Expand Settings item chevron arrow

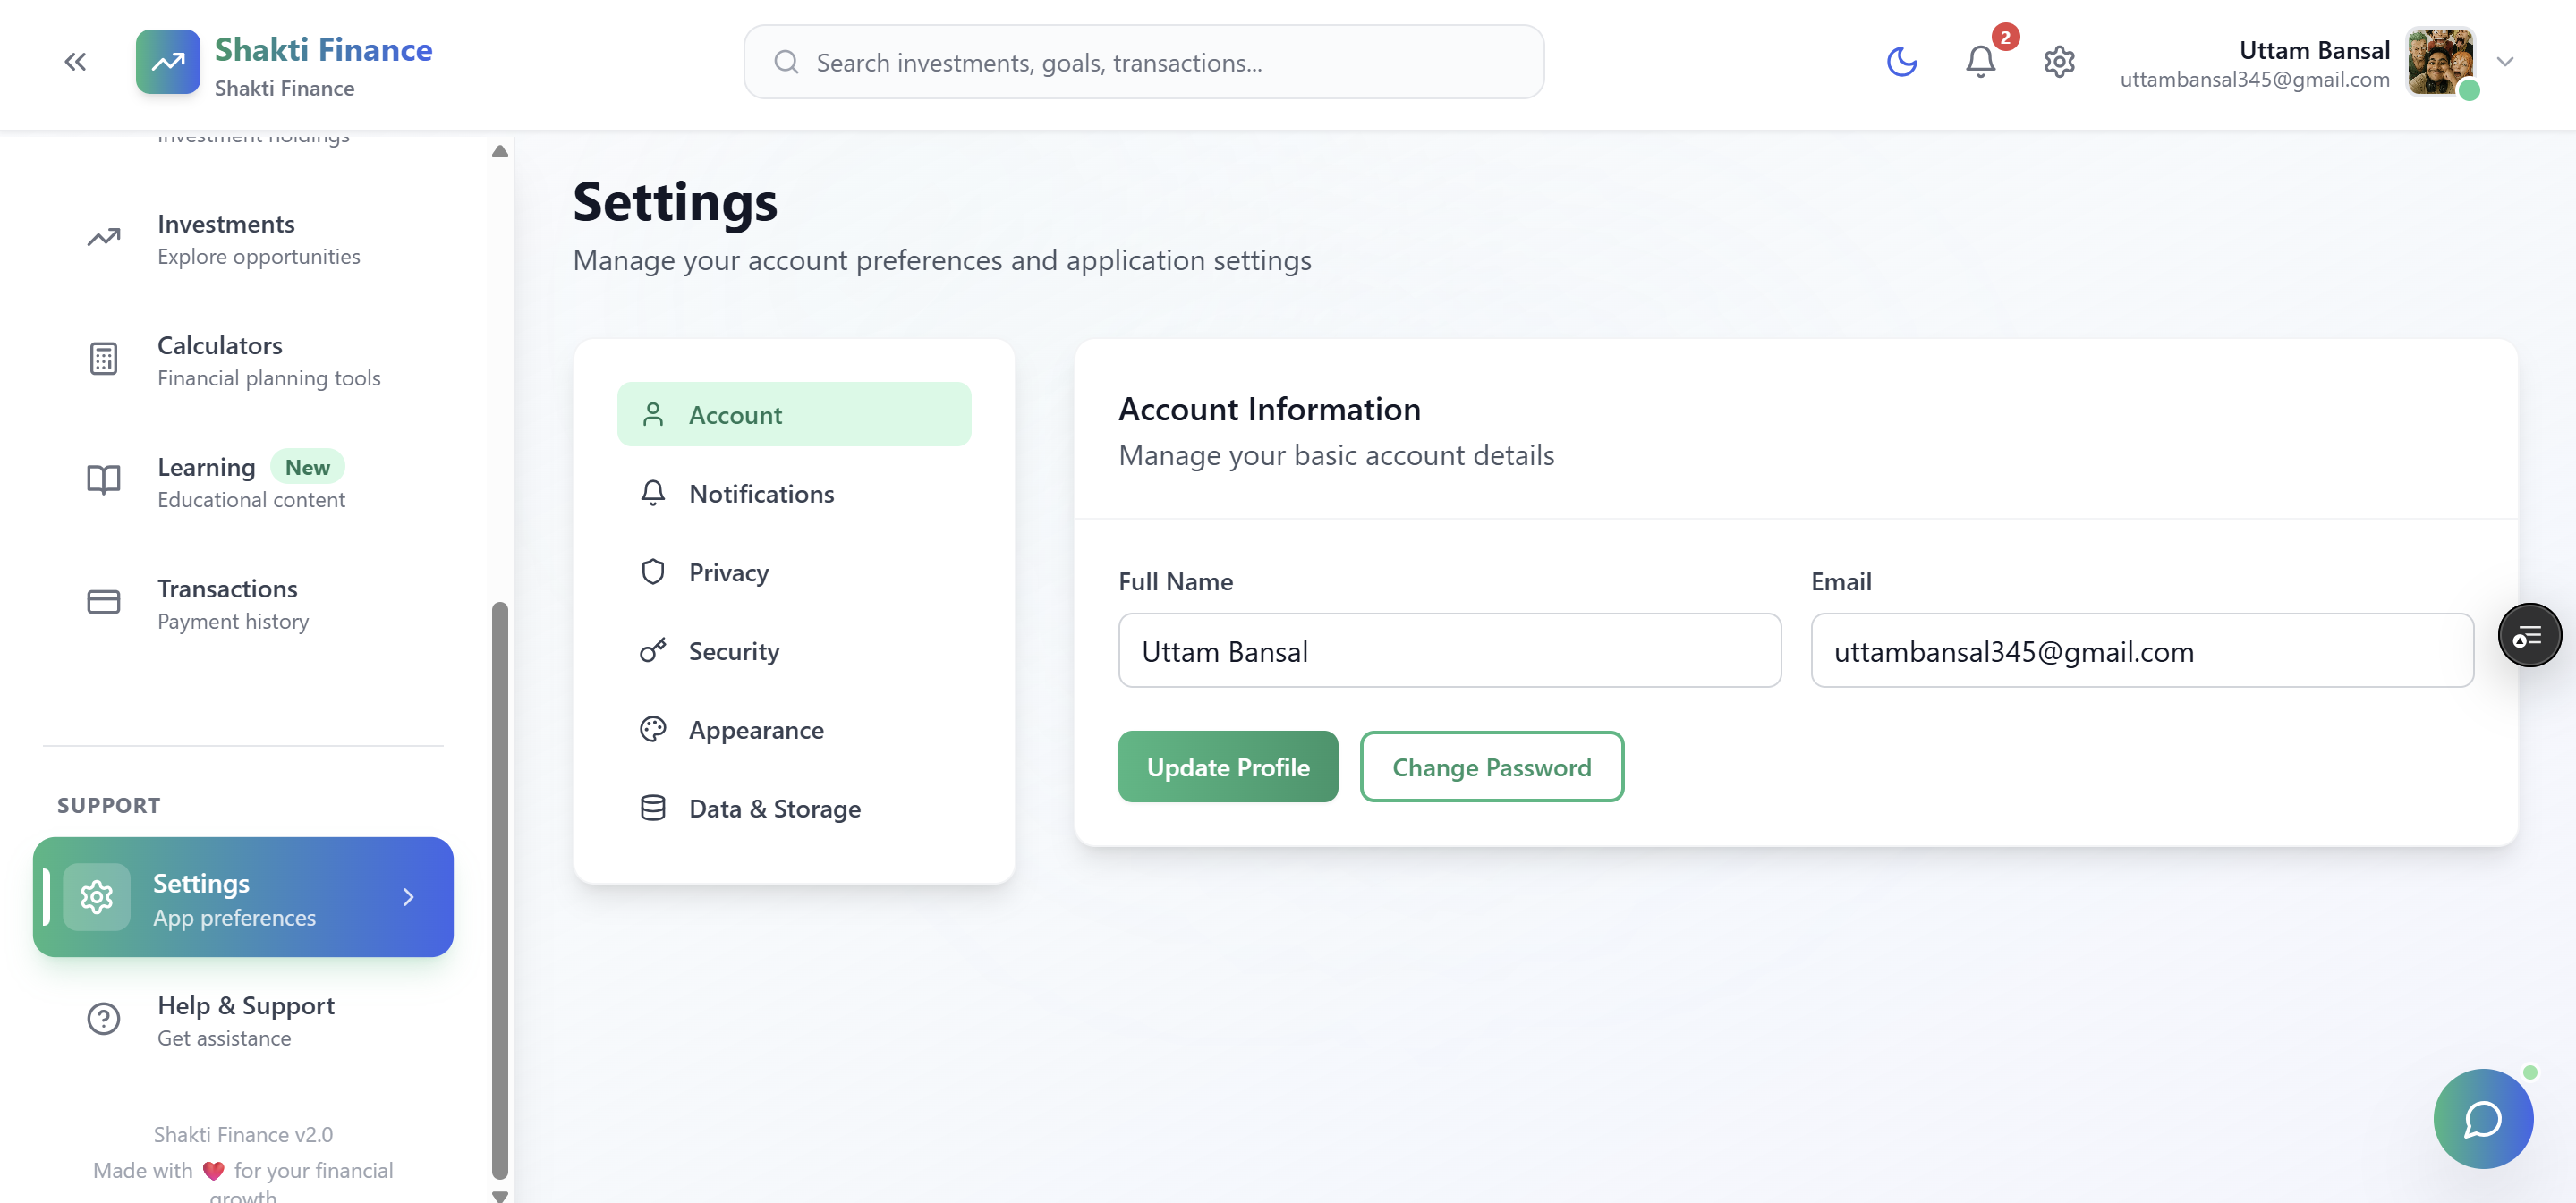[408, 897]
